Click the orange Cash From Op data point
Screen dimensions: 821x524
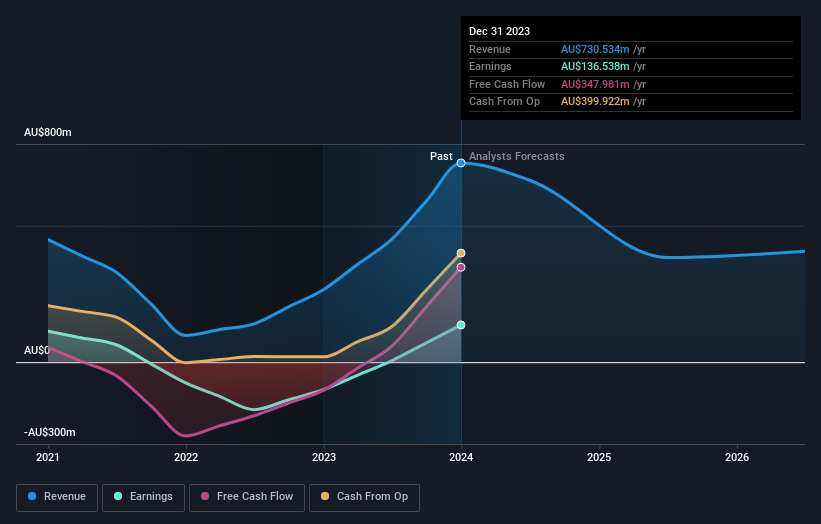(x=461, y=253)
